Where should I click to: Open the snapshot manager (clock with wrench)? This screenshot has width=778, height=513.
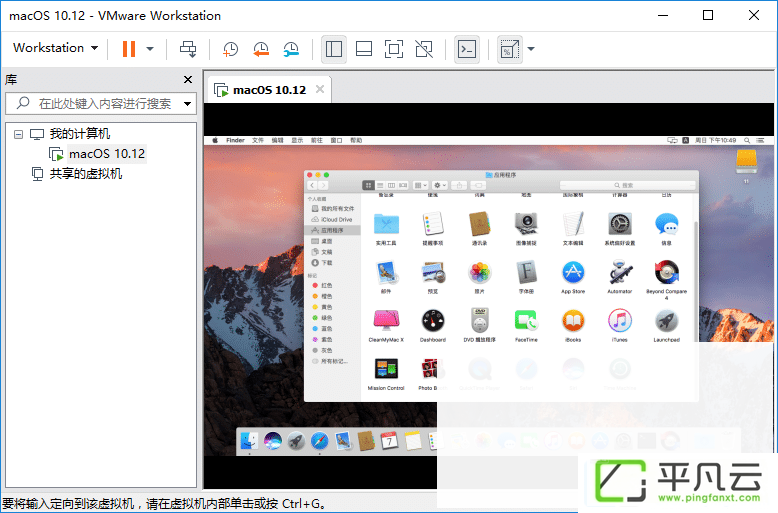coord(291,49)
